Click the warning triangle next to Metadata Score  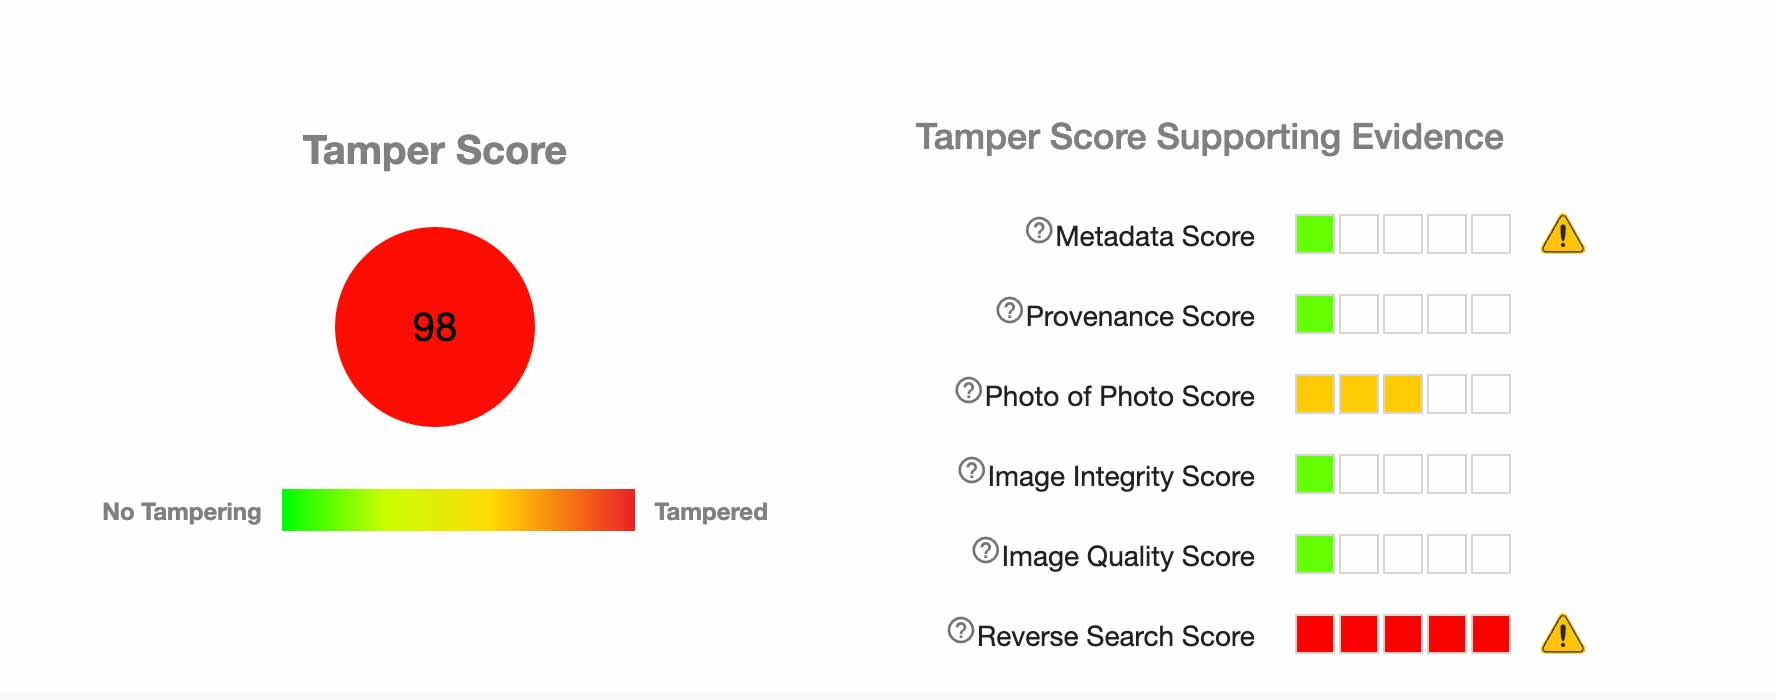coord(1562,235)
